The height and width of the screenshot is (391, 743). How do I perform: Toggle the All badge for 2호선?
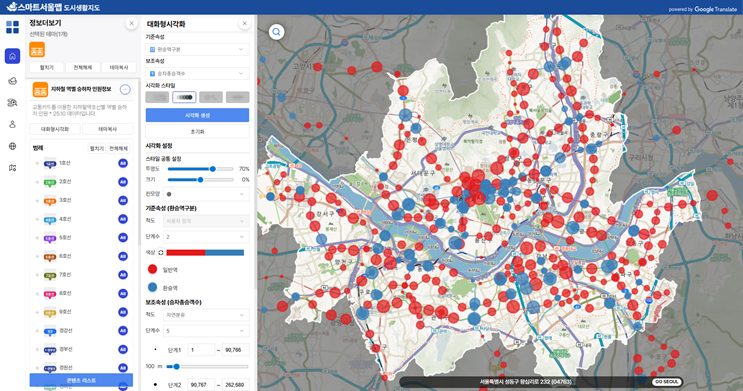point(123,182)
